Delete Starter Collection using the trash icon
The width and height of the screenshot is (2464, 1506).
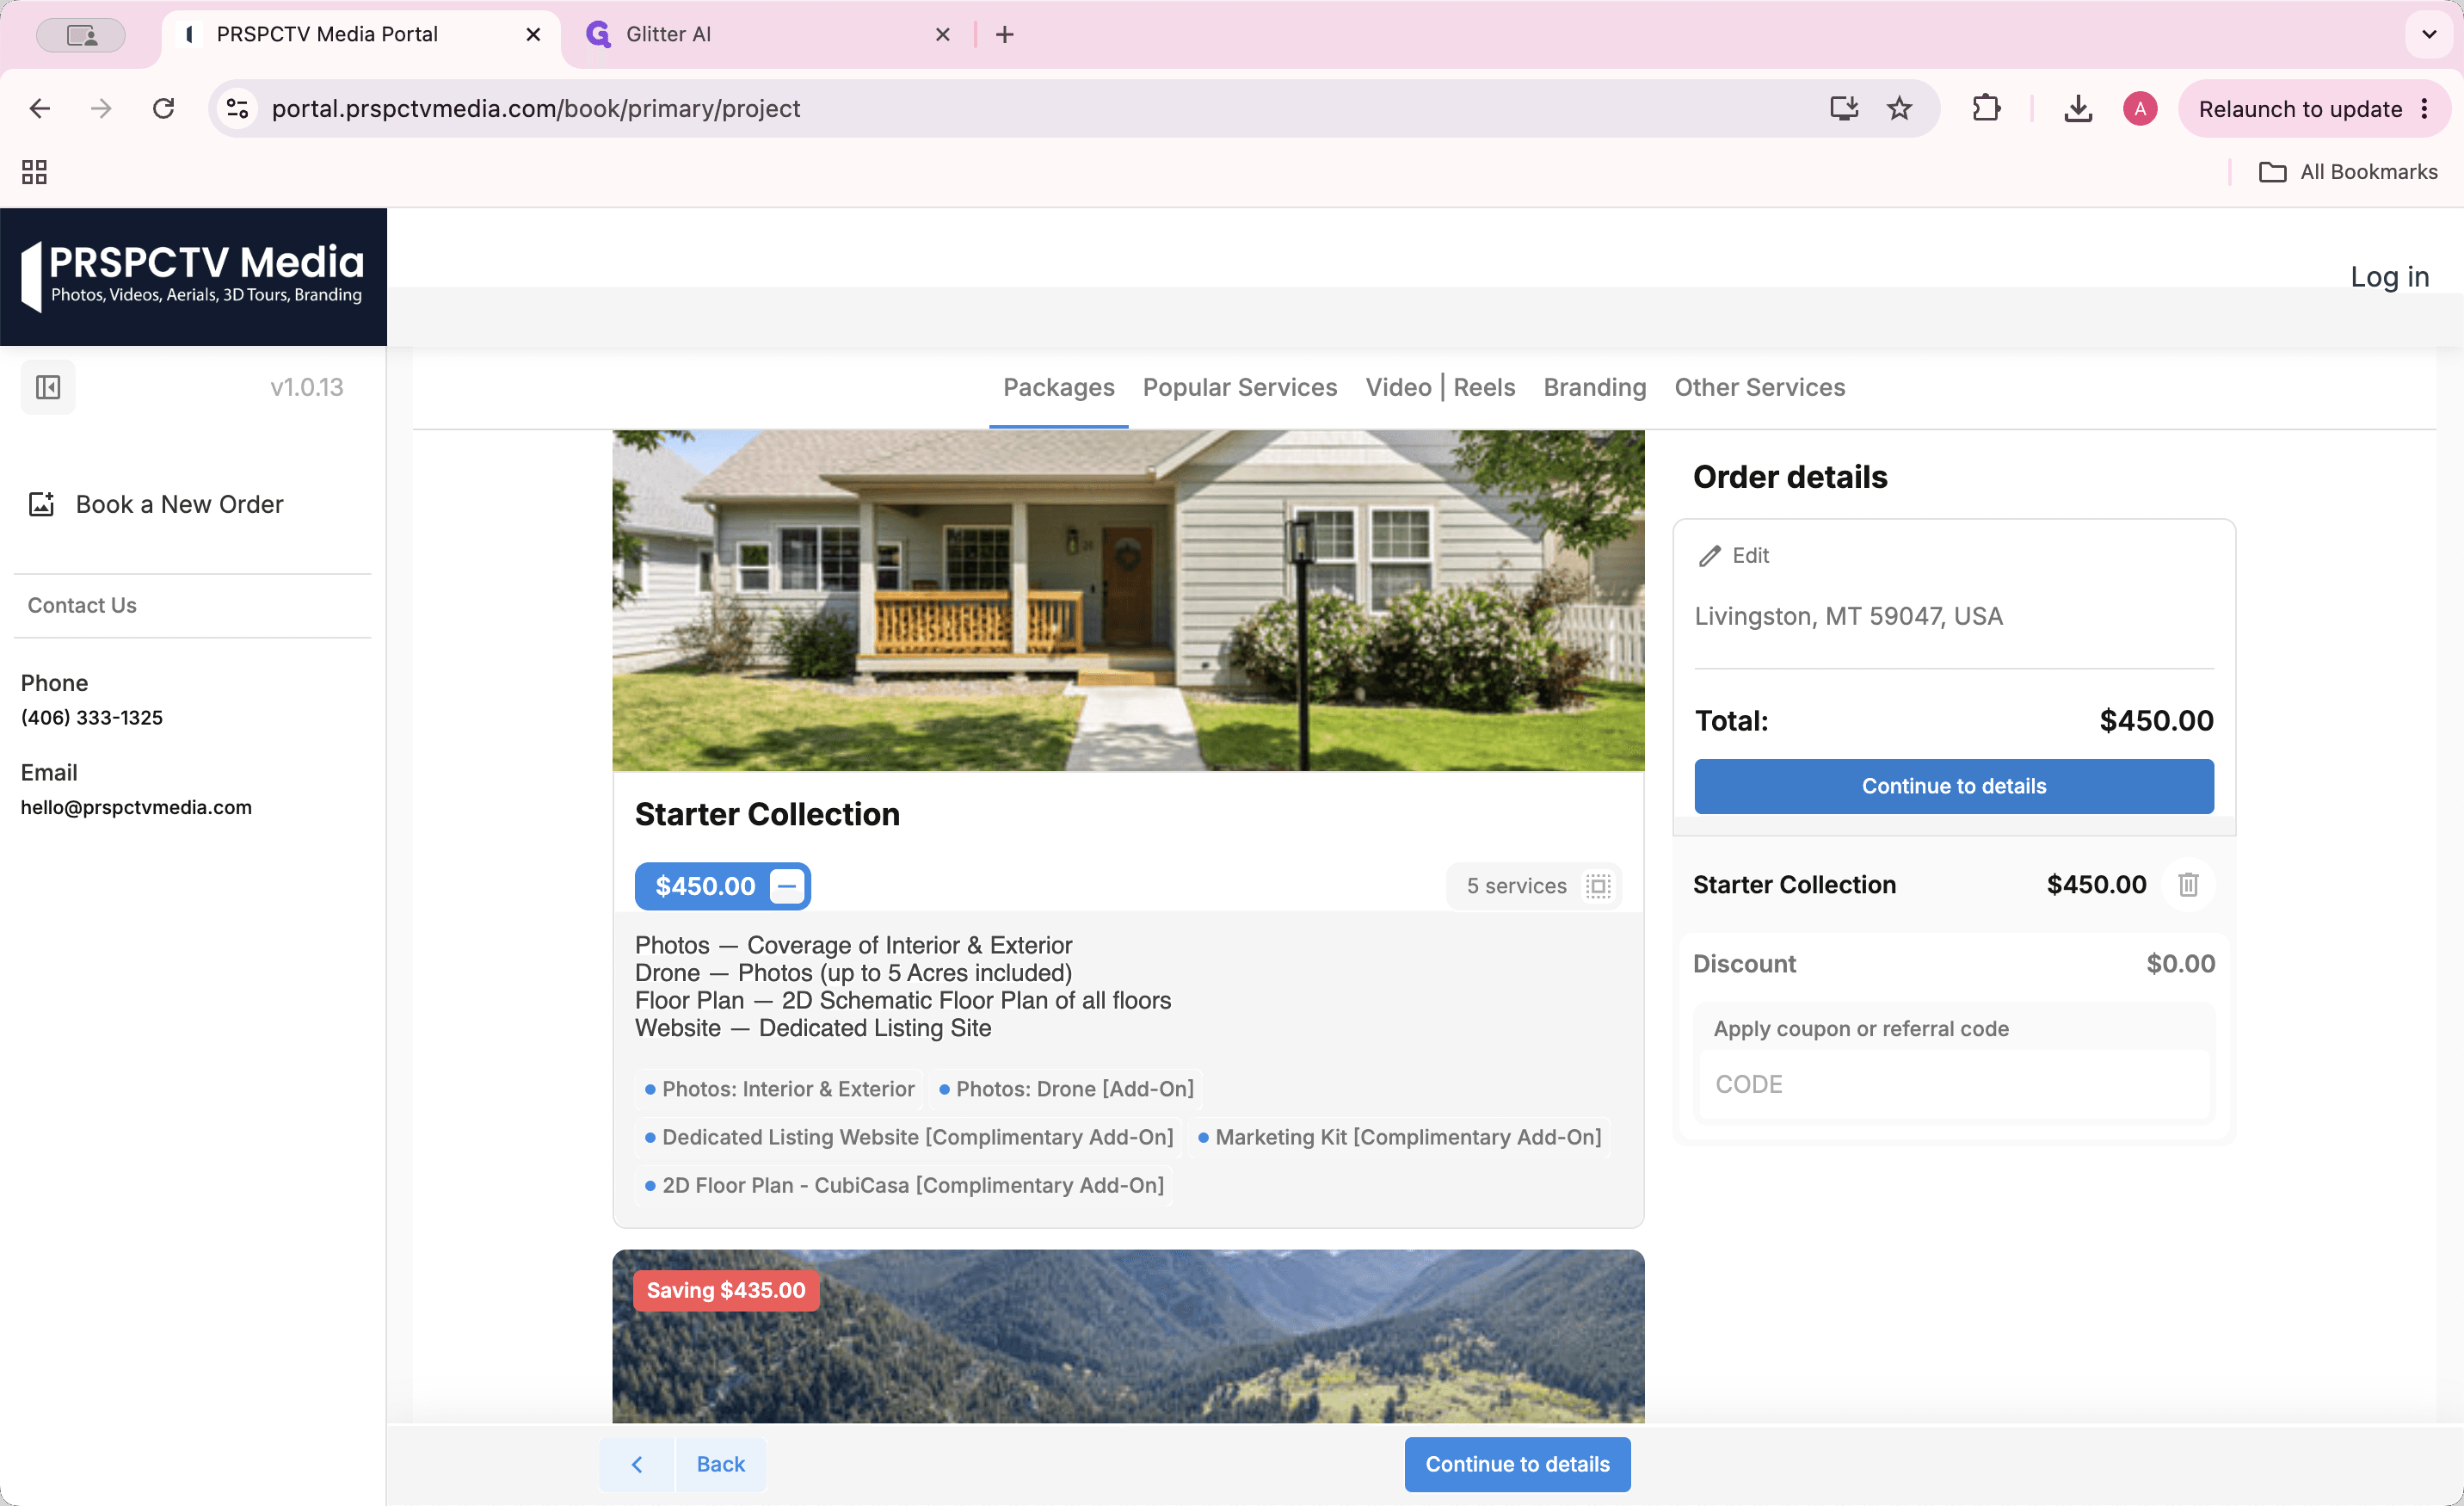point(2188,885)
